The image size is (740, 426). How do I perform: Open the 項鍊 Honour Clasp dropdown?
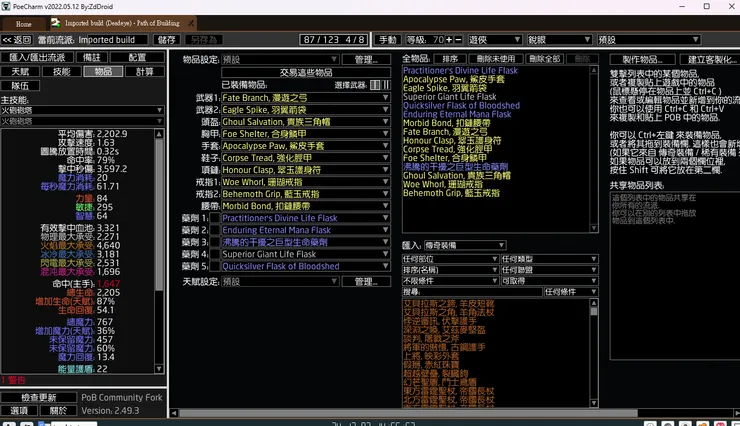(x=306, y=170)
